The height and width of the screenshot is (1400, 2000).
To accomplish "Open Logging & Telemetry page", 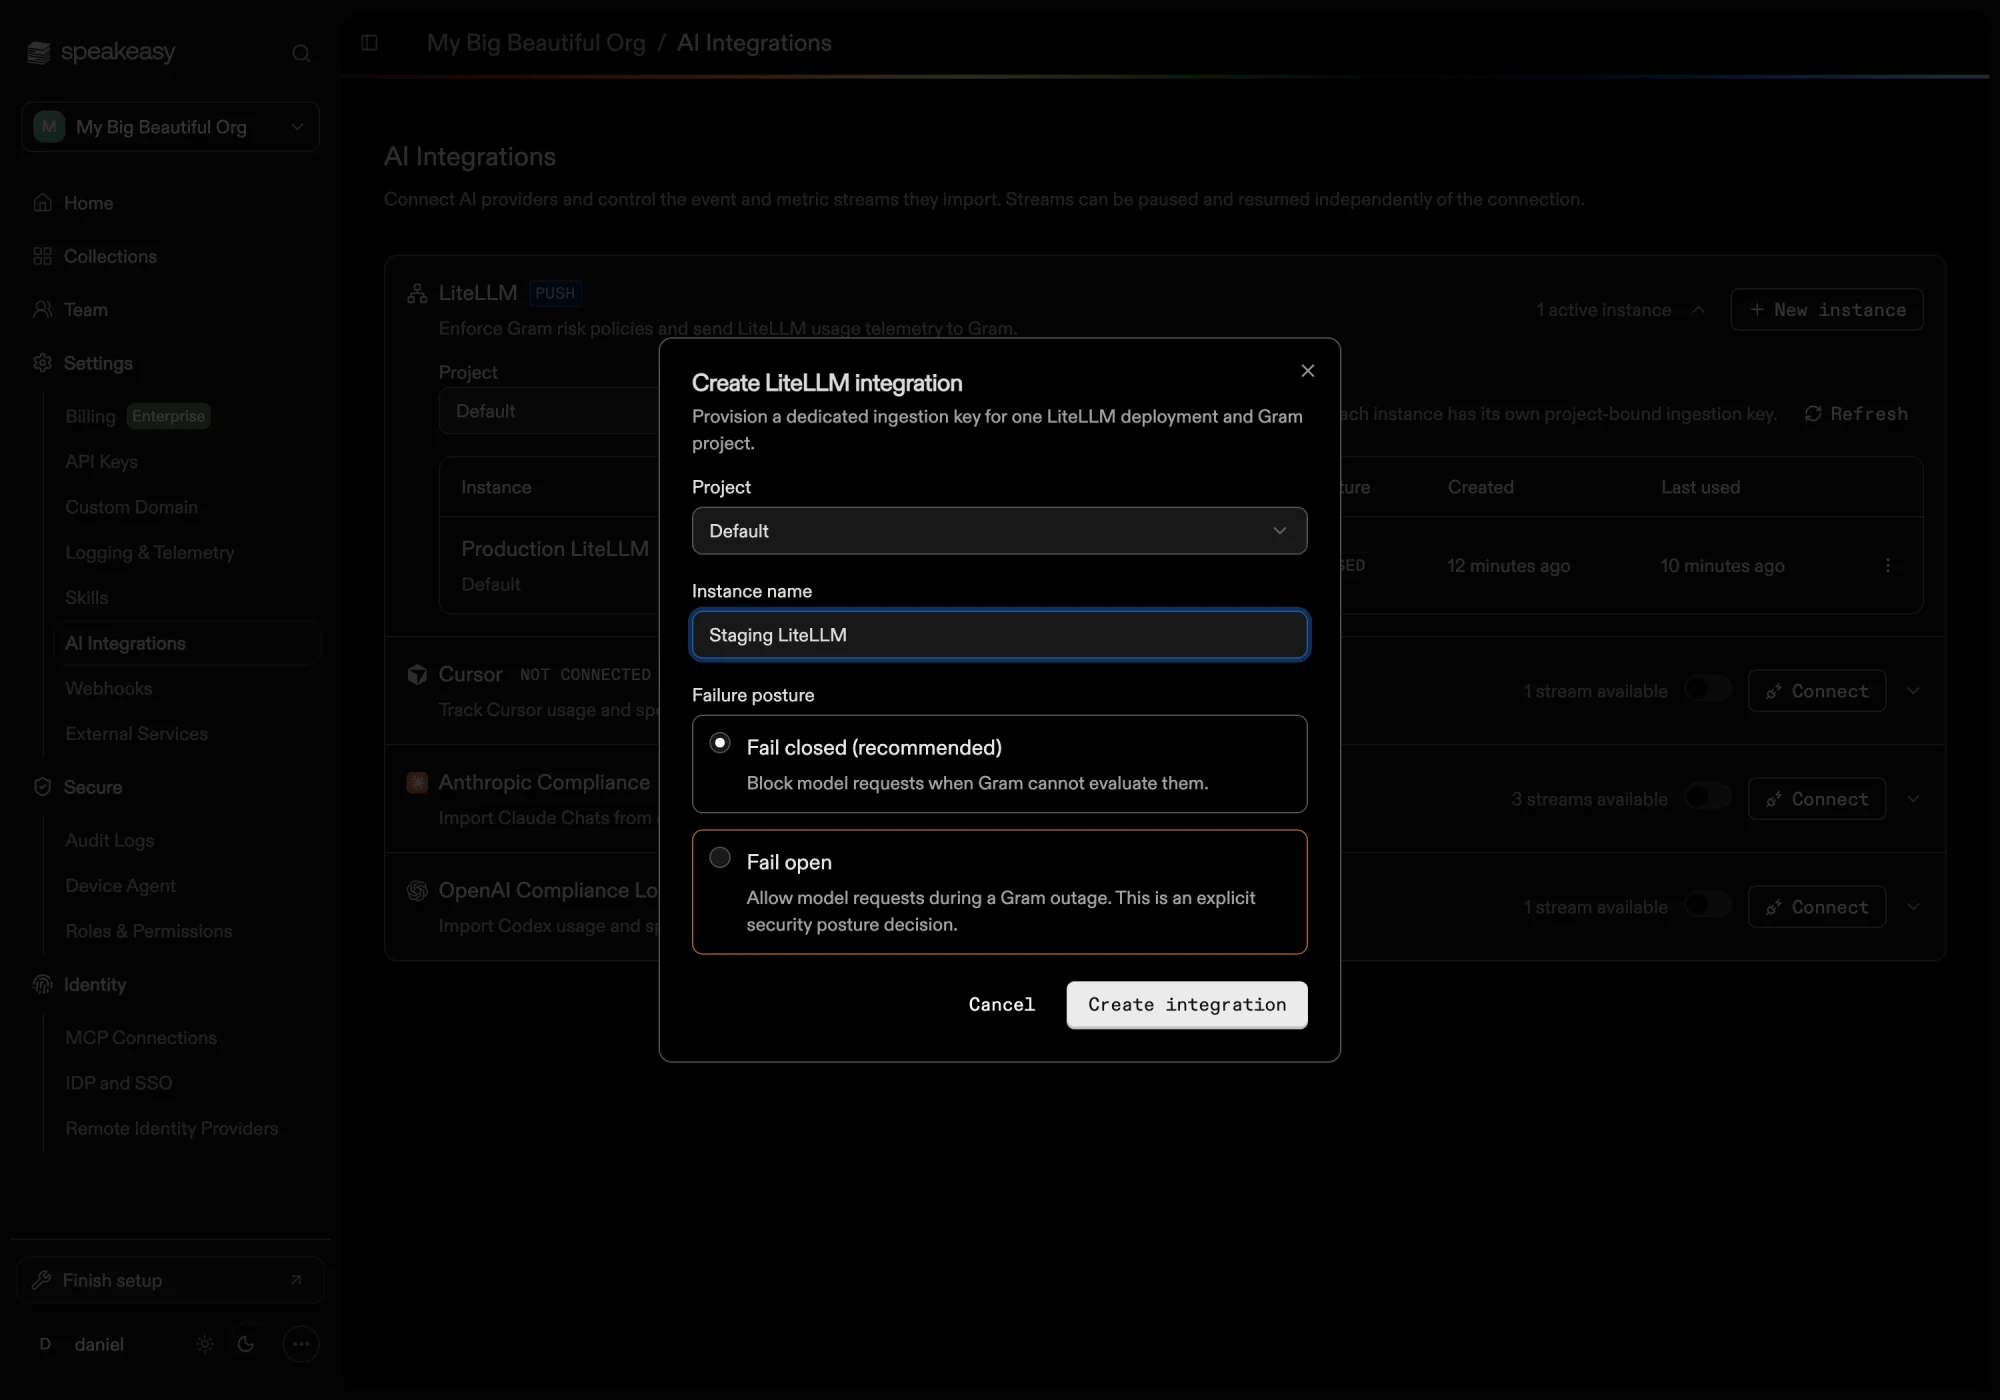I will pos(150,553).
